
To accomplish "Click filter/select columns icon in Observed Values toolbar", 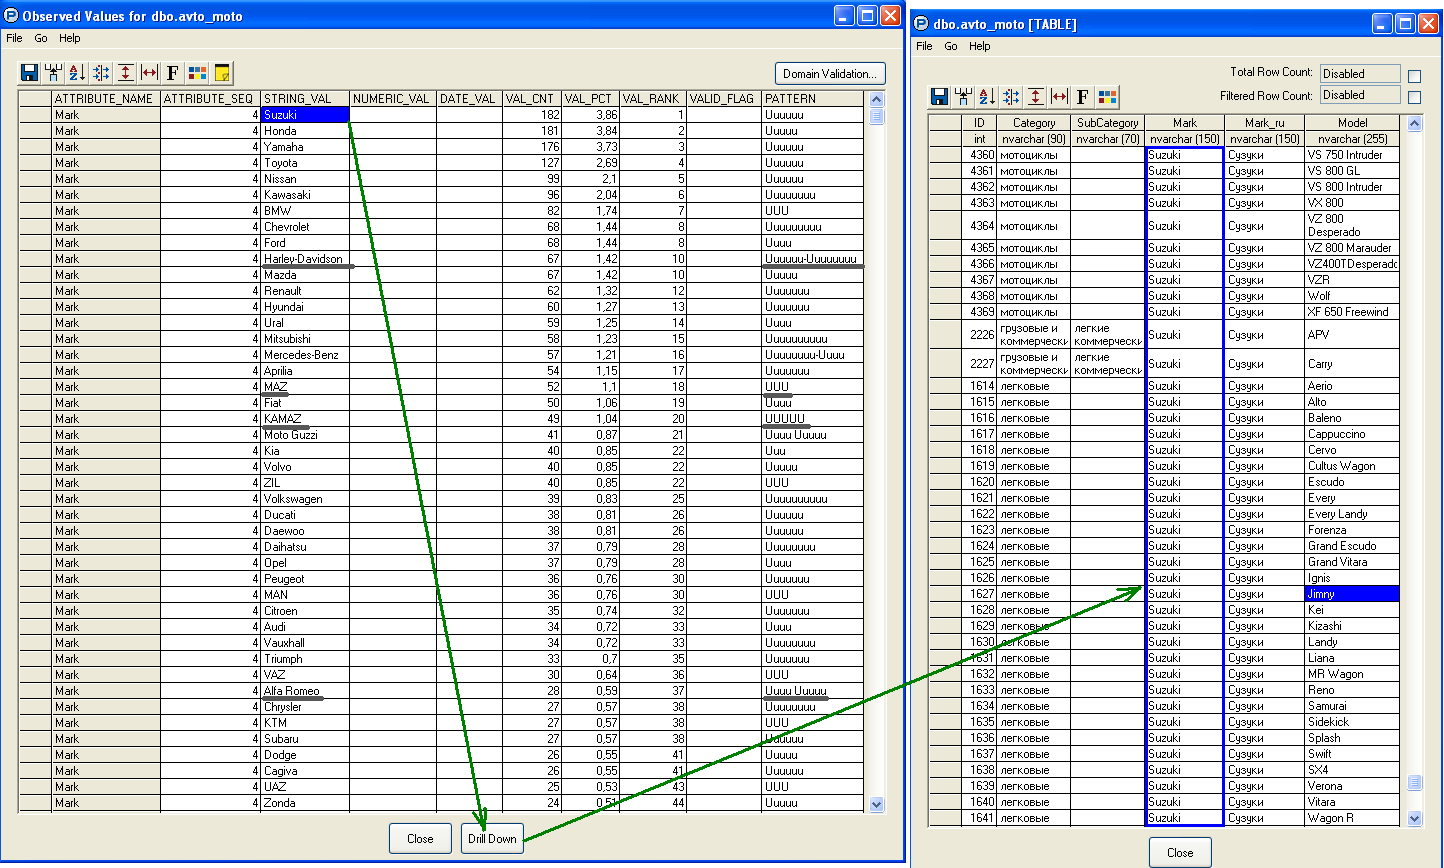I will click(x=53, y=73).
